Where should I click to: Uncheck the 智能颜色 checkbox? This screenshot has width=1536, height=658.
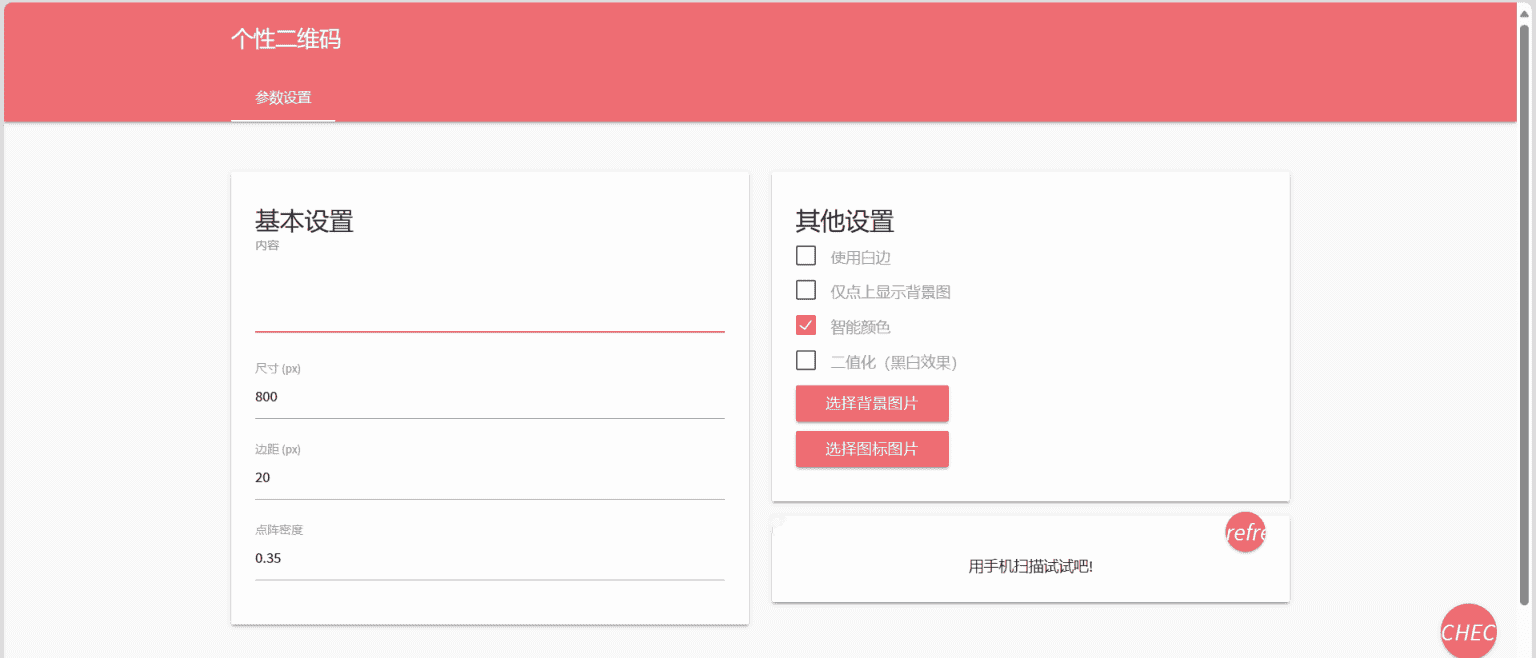click(x=806, y=326)
